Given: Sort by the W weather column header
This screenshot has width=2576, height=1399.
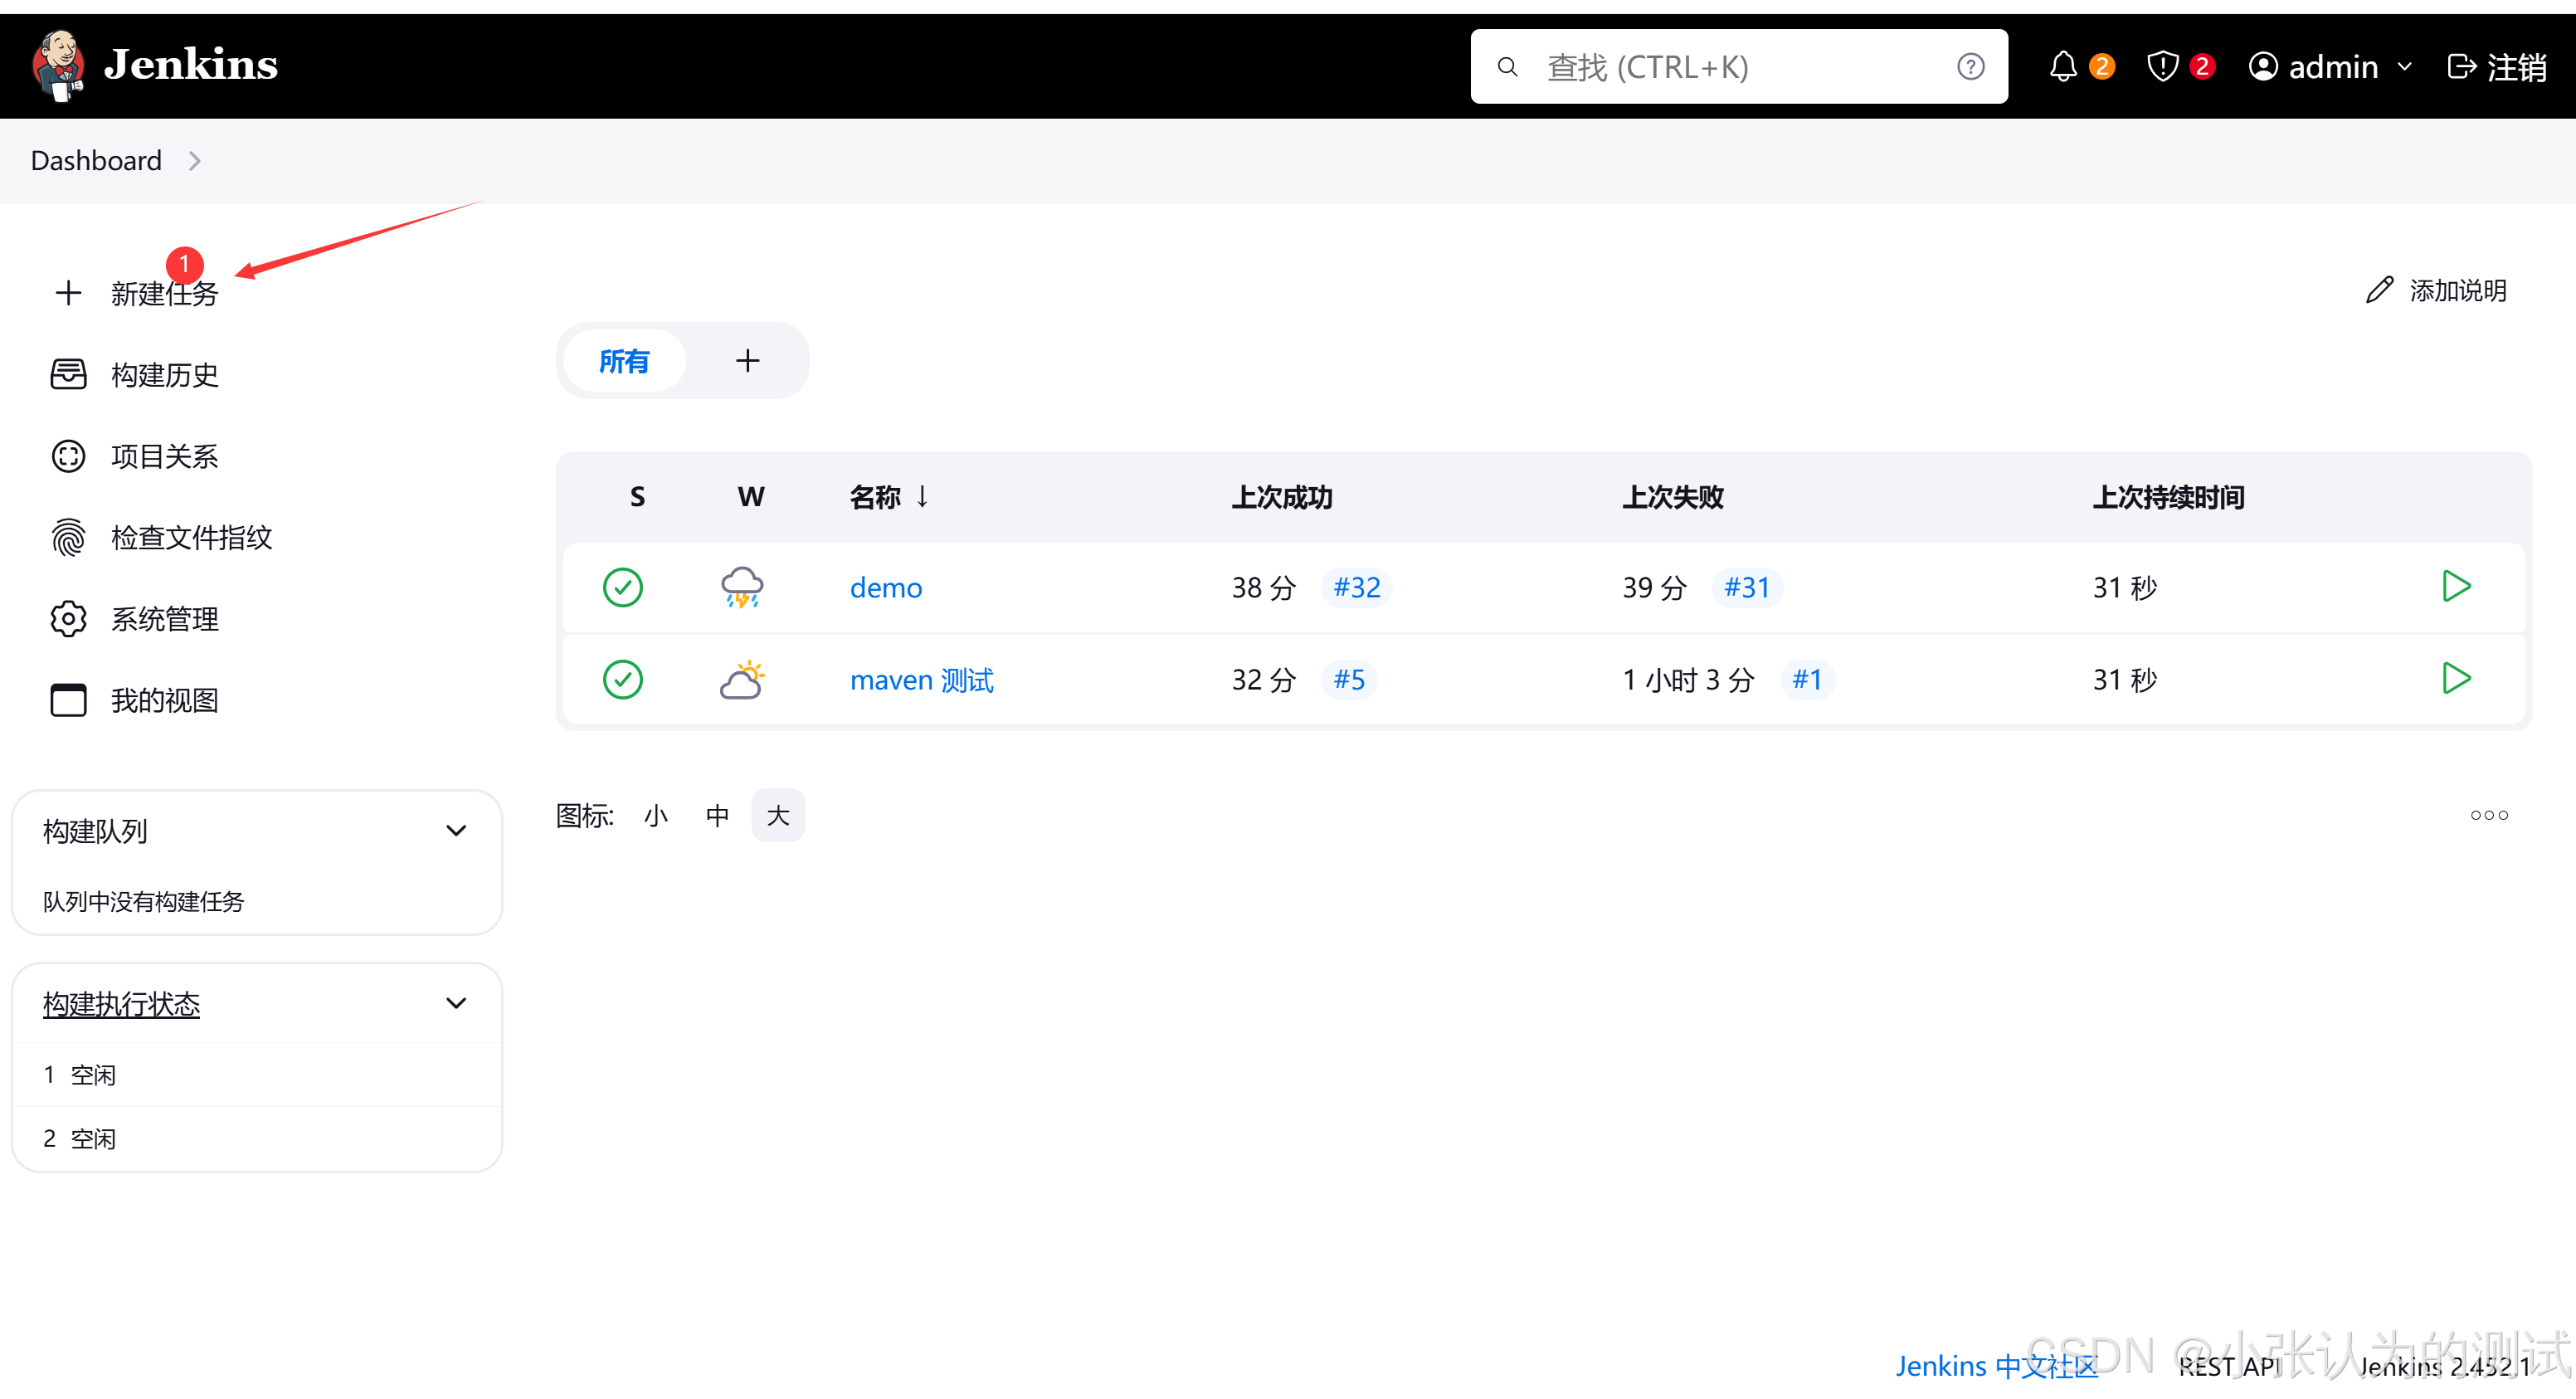Looking at the screenshot, I should click(x=751, y=497).
